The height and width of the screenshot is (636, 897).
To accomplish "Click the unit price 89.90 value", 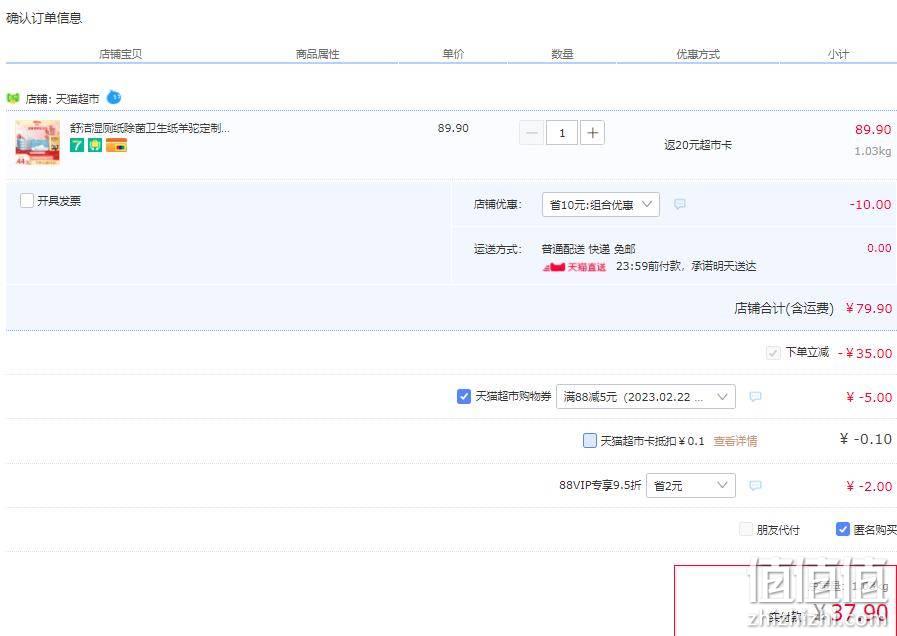I will tap(453, 128).
